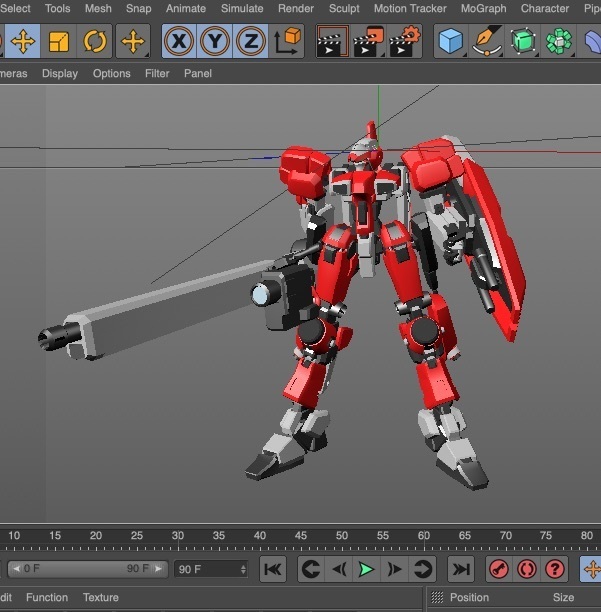The height and width of the screenshot is (612, 601).
Task: Select the Move tool in toolbar
Action: [22, 42]
